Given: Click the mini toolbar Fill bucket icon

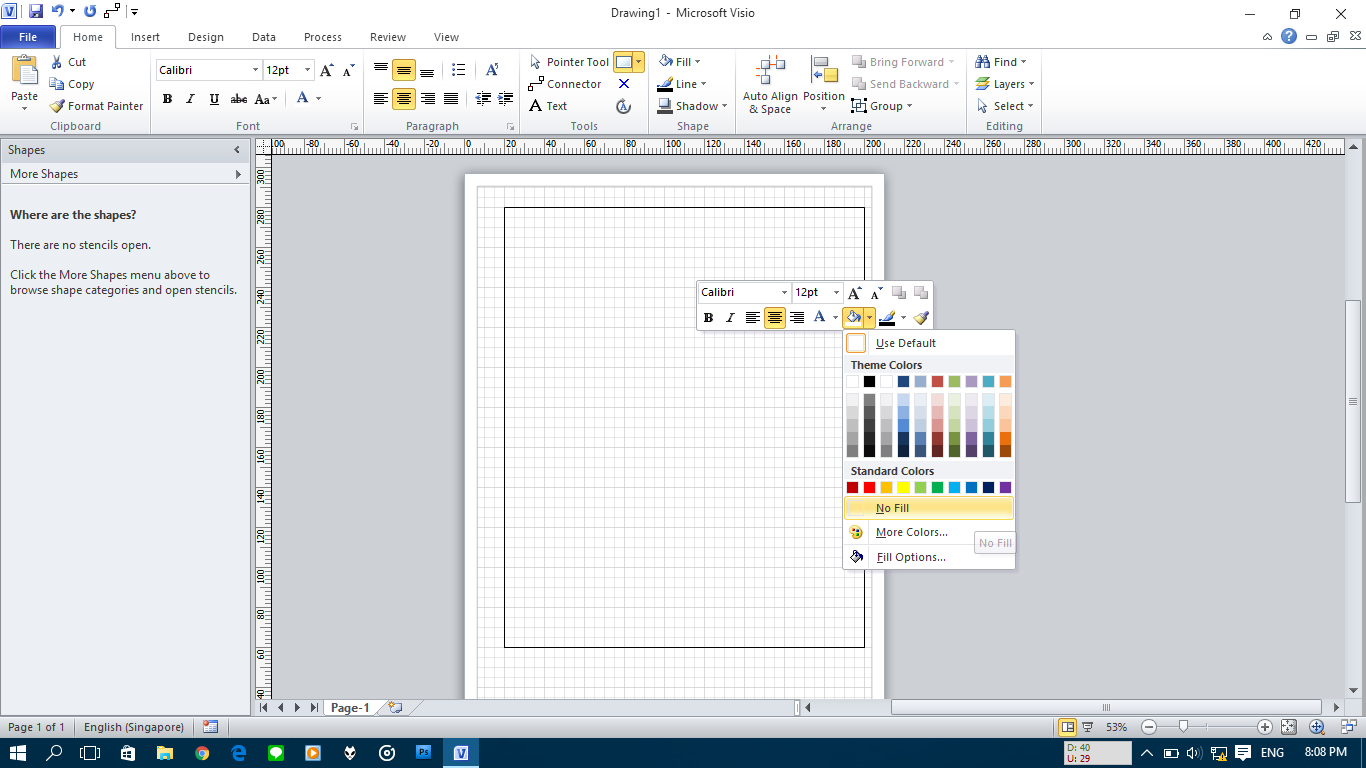Looking at the screenshot, I should (853, 318).
